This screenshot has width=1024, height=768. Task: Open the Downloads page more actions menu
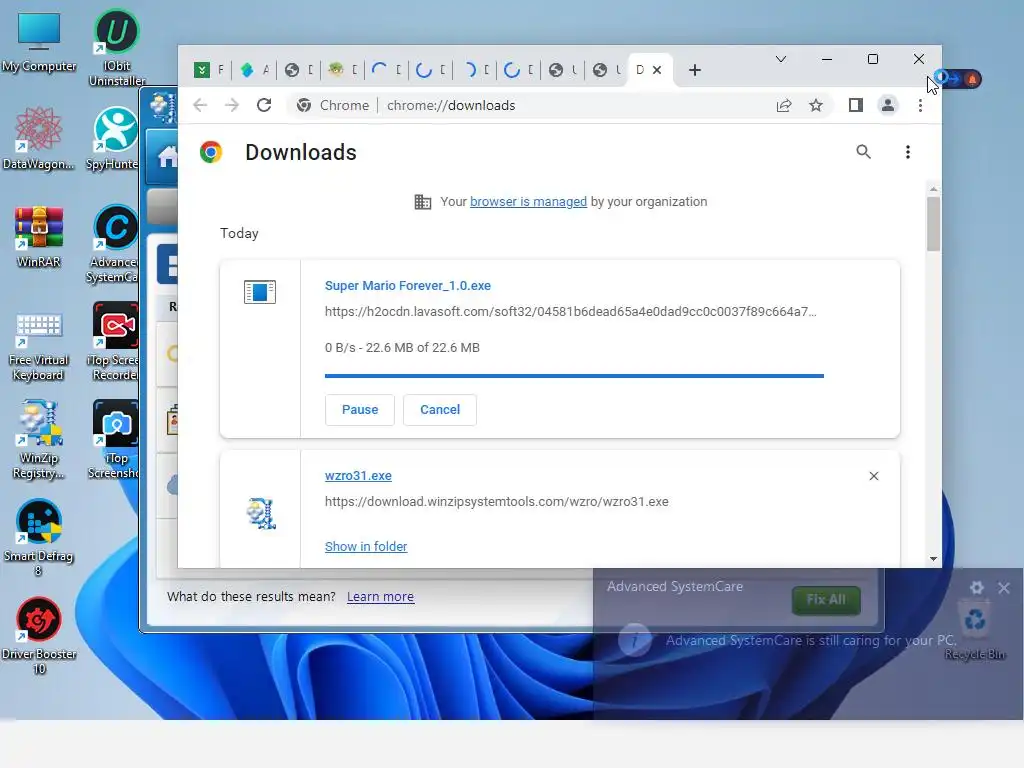point(908,152)
